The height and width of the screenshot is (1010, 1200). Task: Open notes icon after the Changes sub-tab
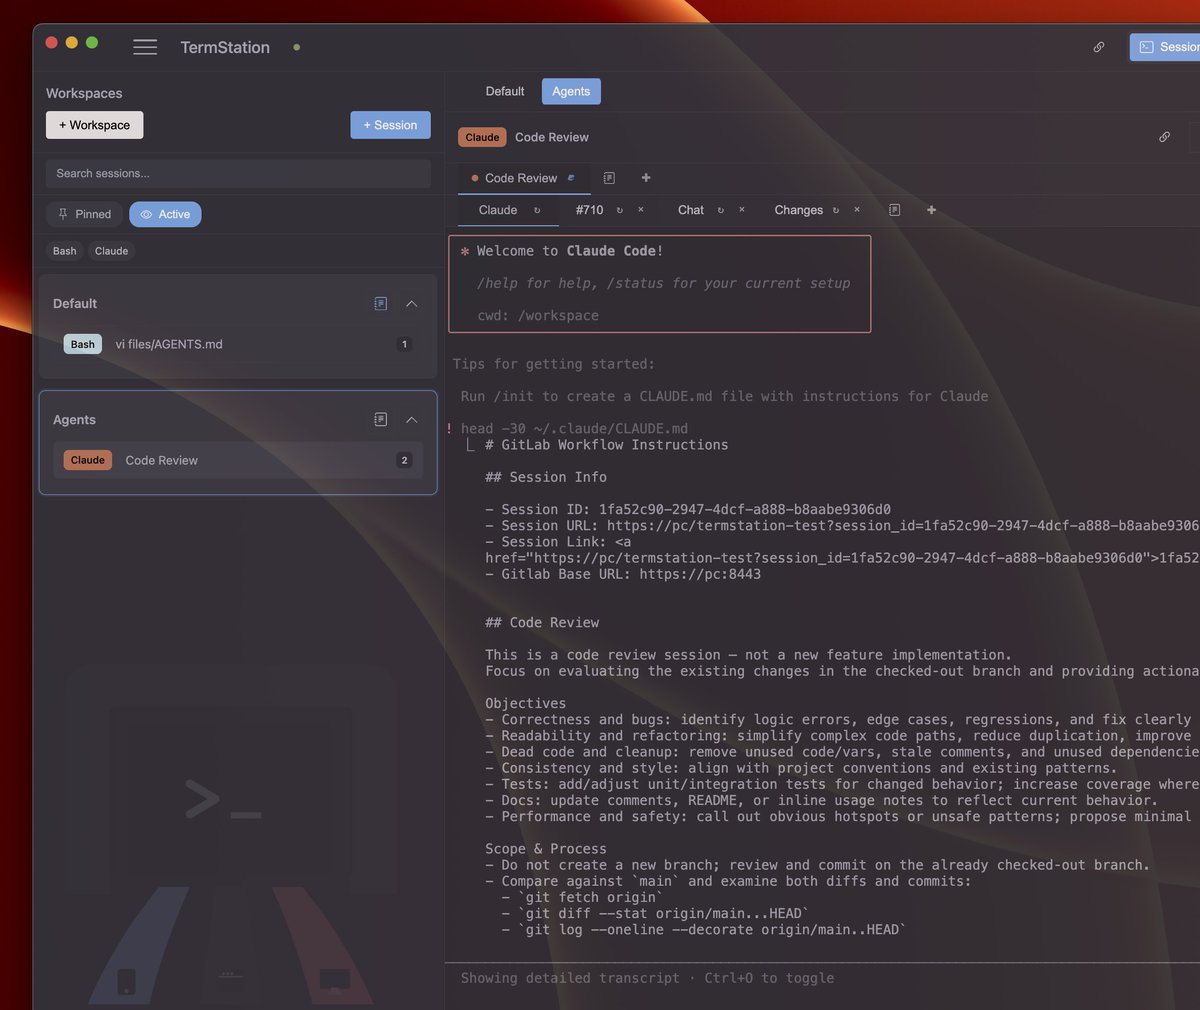pyautogui.click(x=895, y=210)
